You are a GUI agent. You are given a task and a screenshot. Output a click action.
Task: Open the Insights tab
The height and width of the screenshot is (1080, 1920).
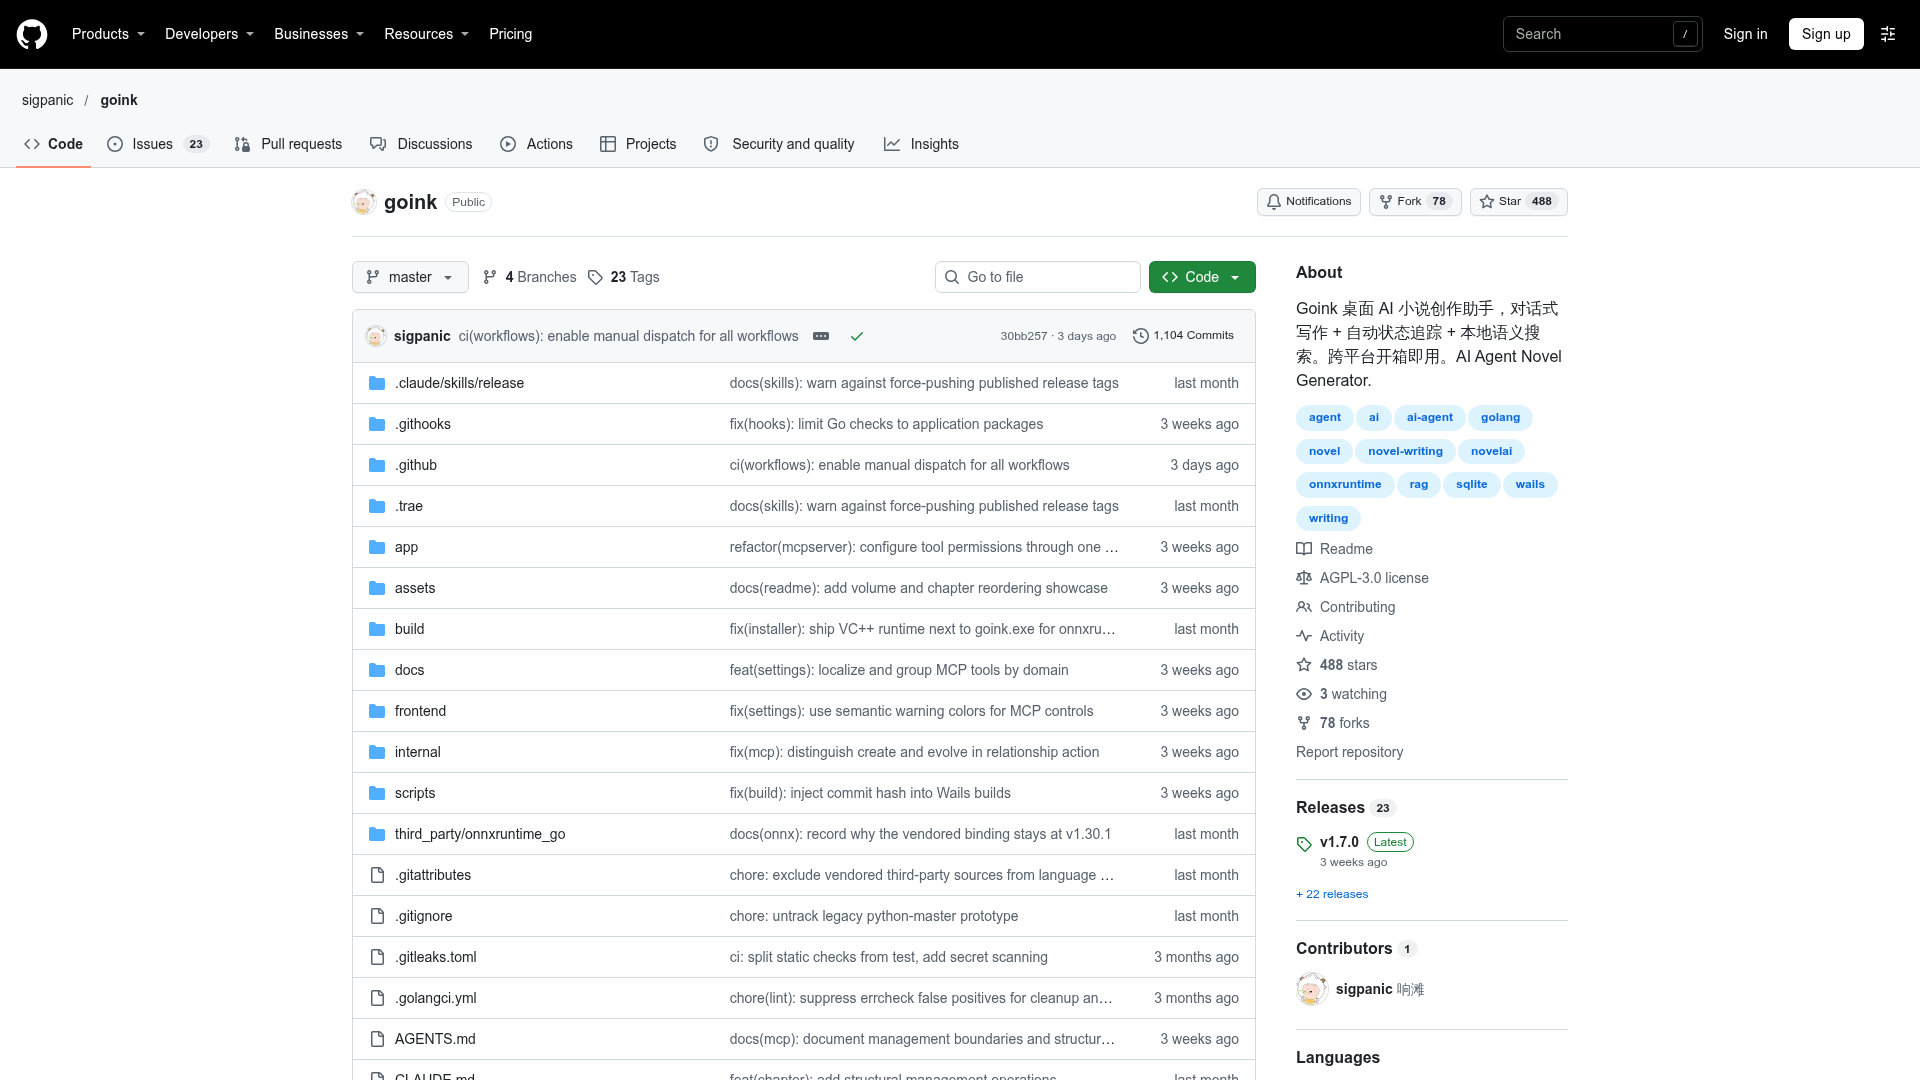(921, 144)
